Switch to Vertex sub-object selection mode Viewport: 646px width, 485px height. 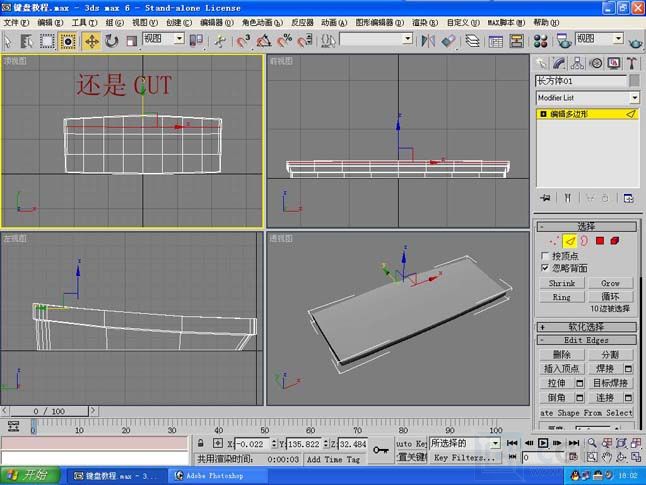pyautogui.click(x=553, y=241)
